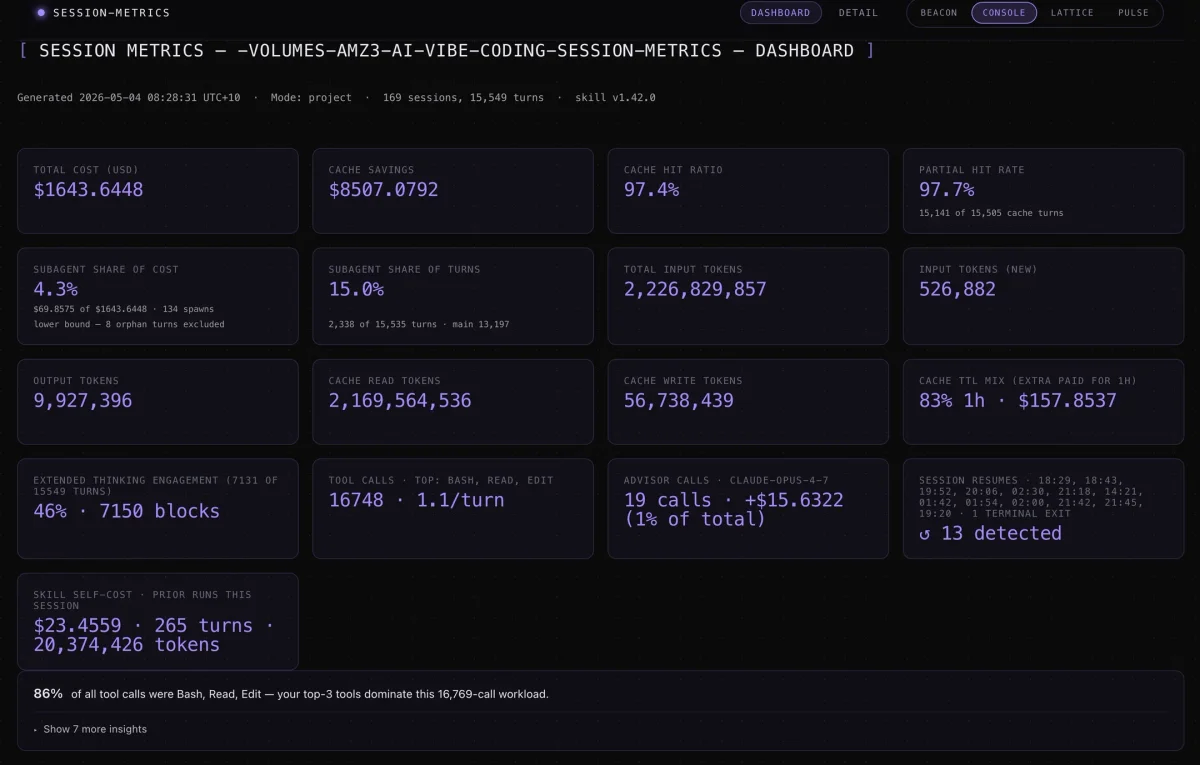
Task: Click the purple session-metrics logo dot
Action: coord(41,13)
